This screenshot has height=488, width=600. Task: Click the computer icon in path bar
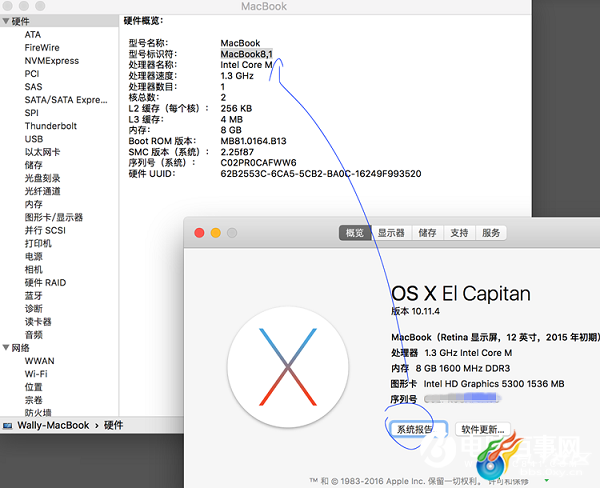8,426
